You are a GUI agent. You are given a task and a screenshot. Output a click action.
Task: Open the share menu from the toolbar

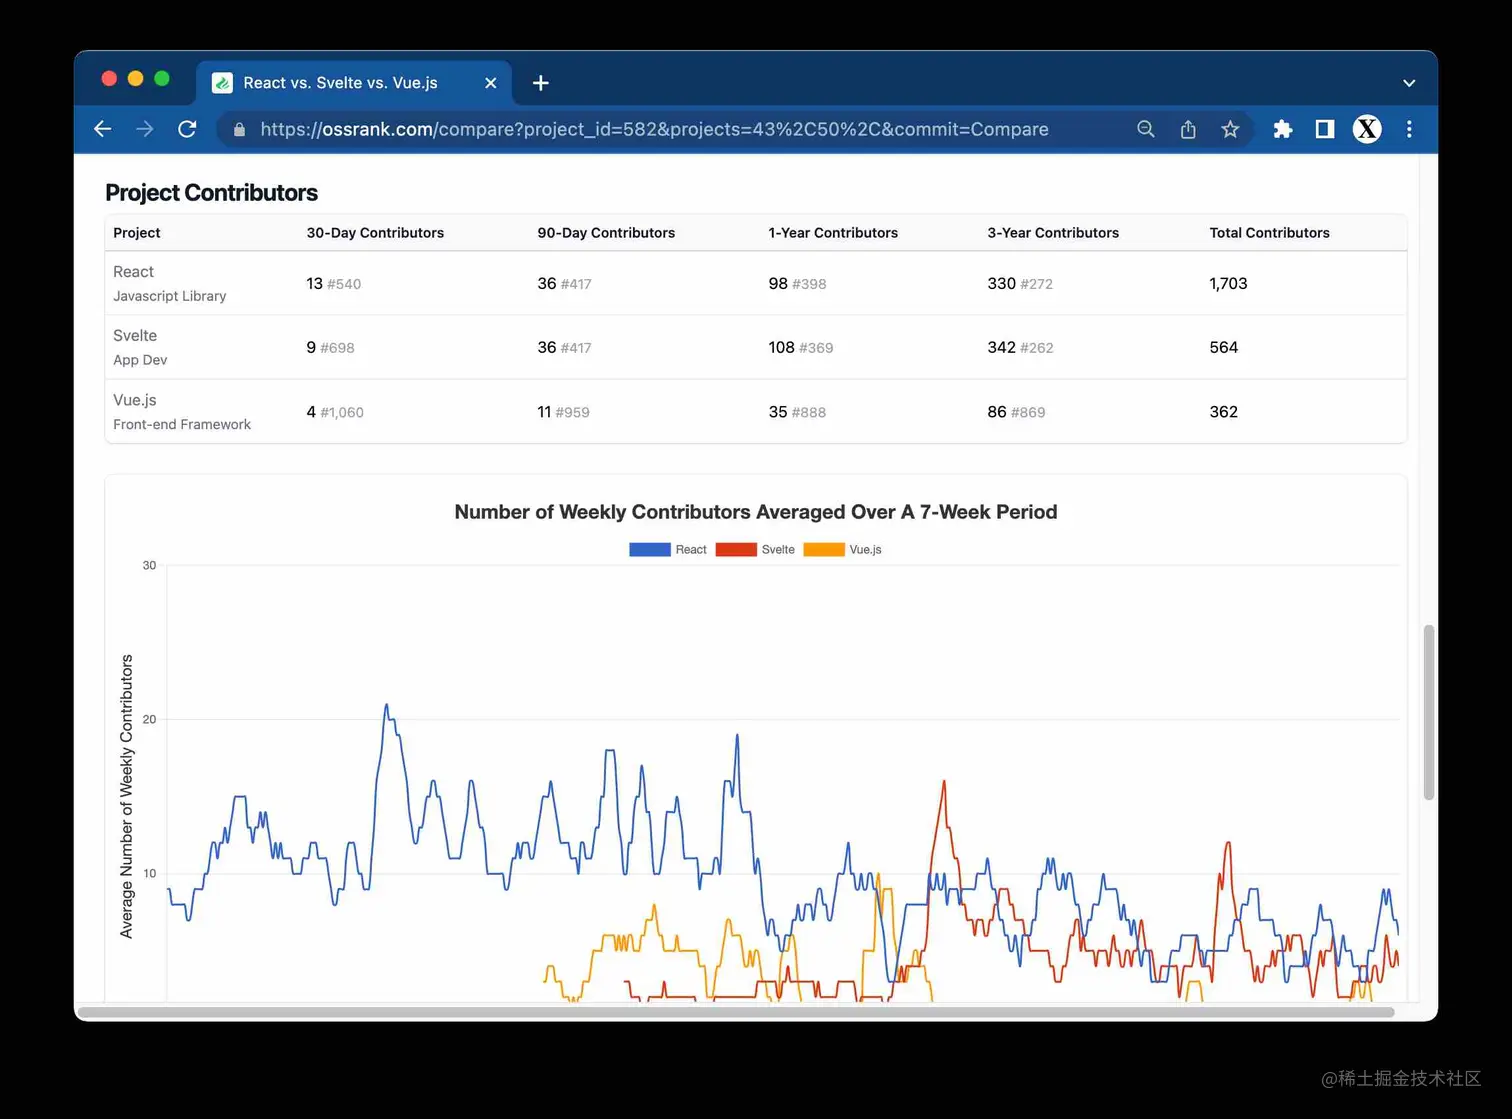point(1187,129)
